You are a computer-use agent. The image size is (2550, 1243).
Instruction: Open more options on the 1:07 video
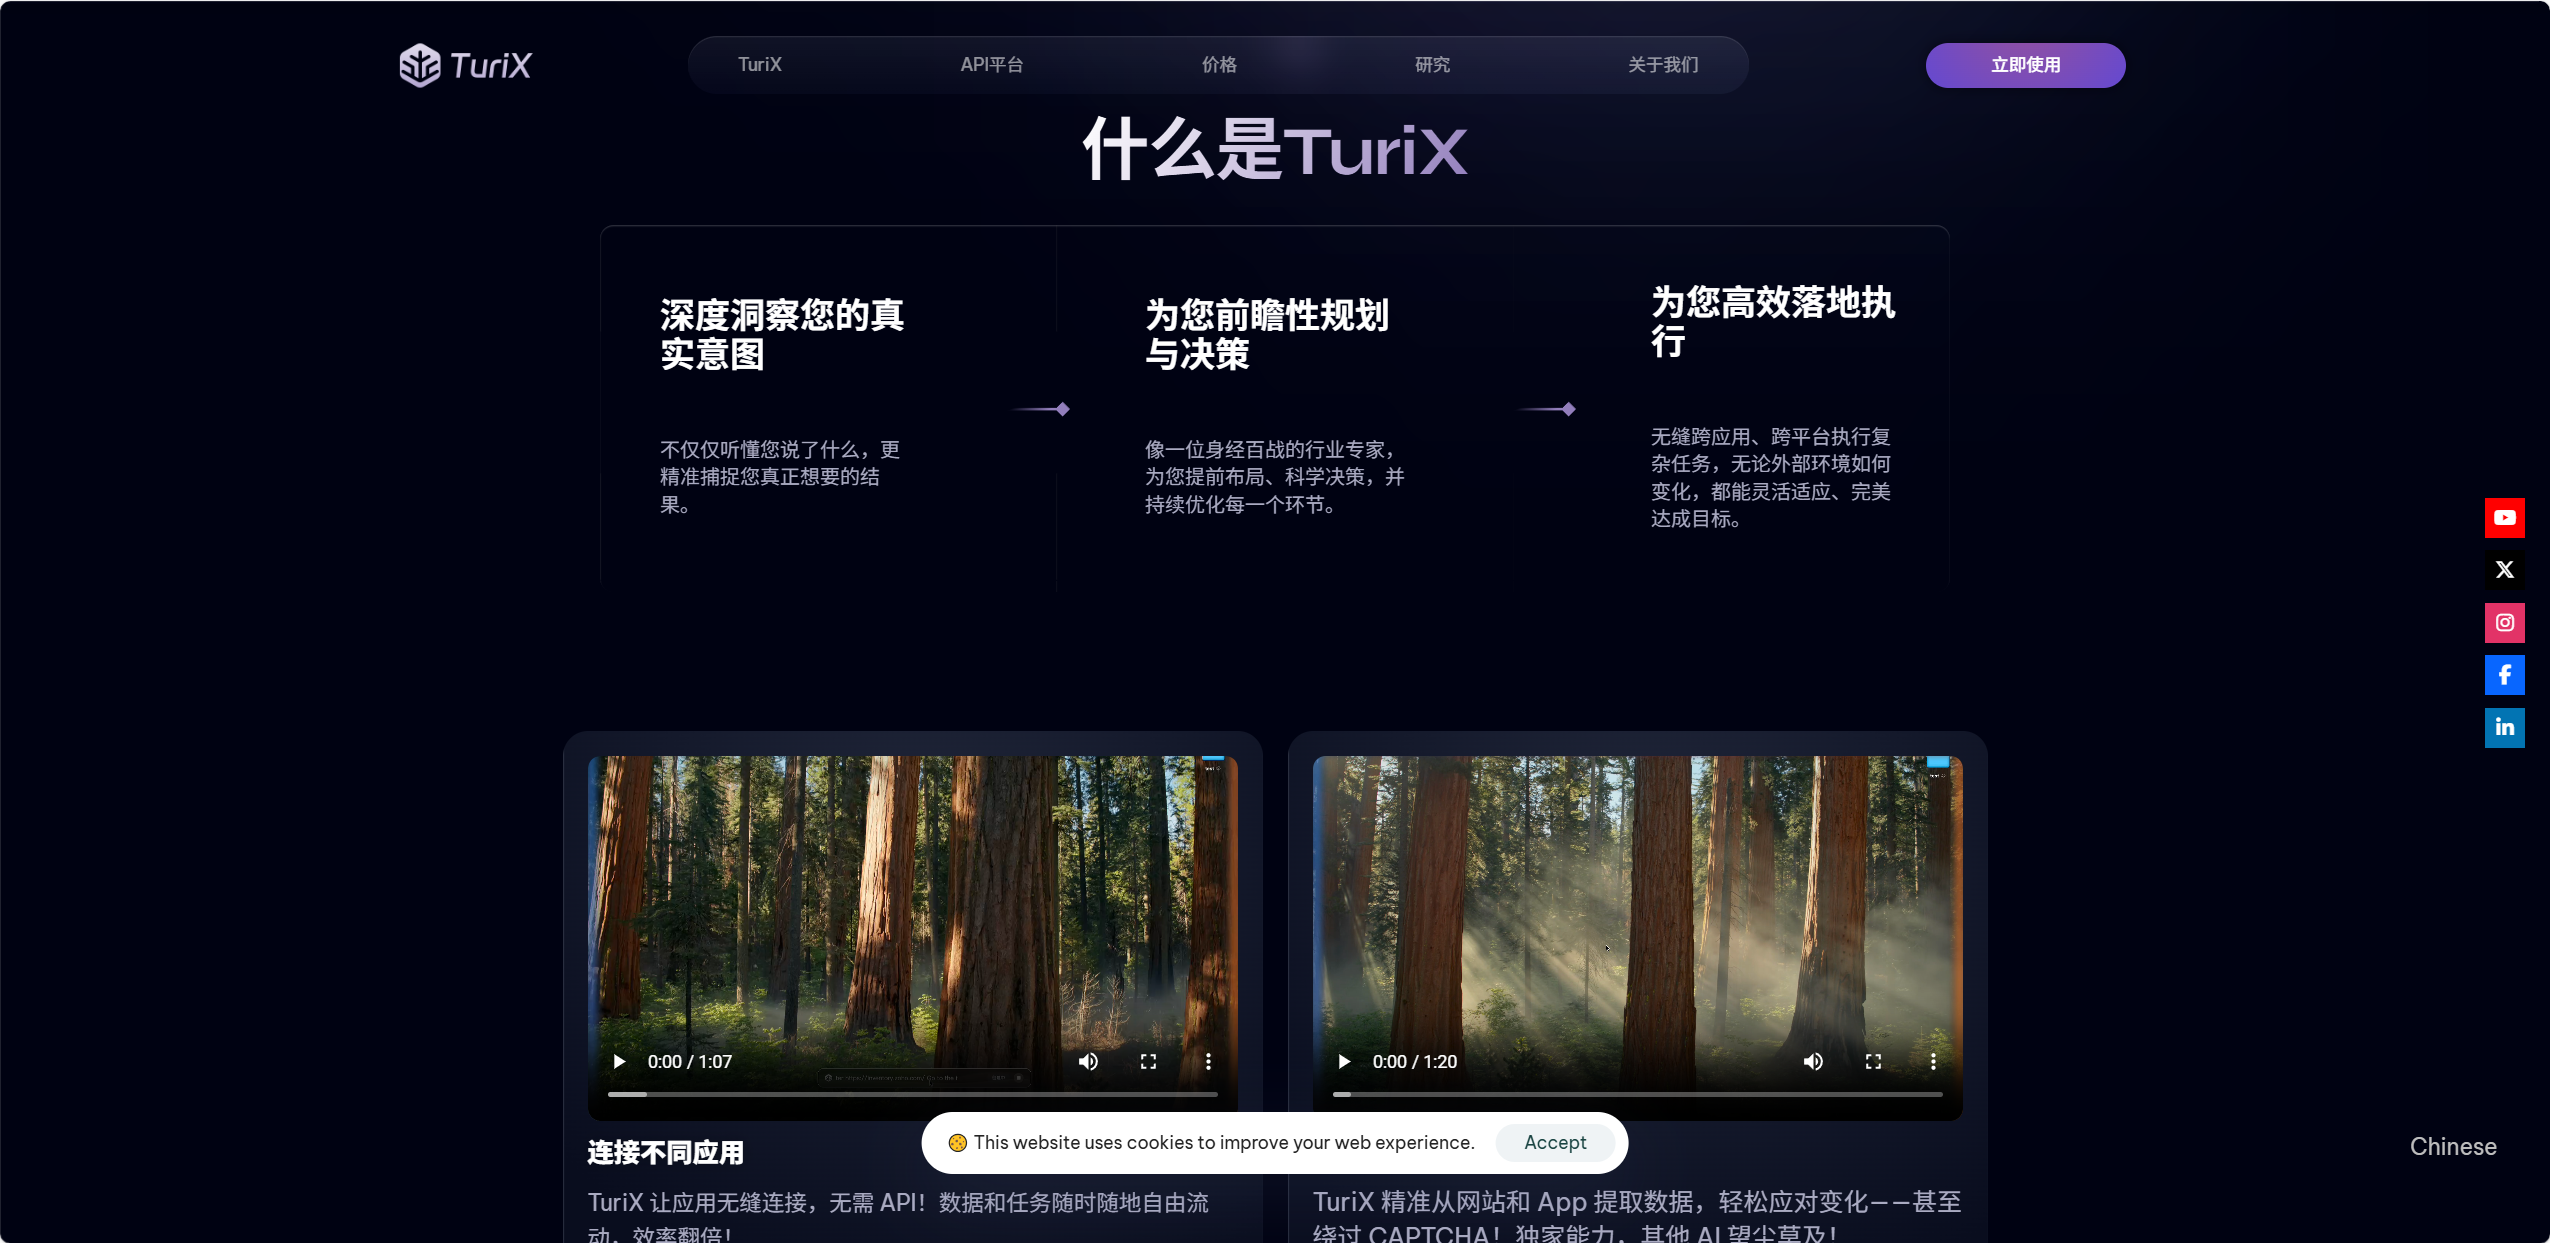[1208, 1062]
